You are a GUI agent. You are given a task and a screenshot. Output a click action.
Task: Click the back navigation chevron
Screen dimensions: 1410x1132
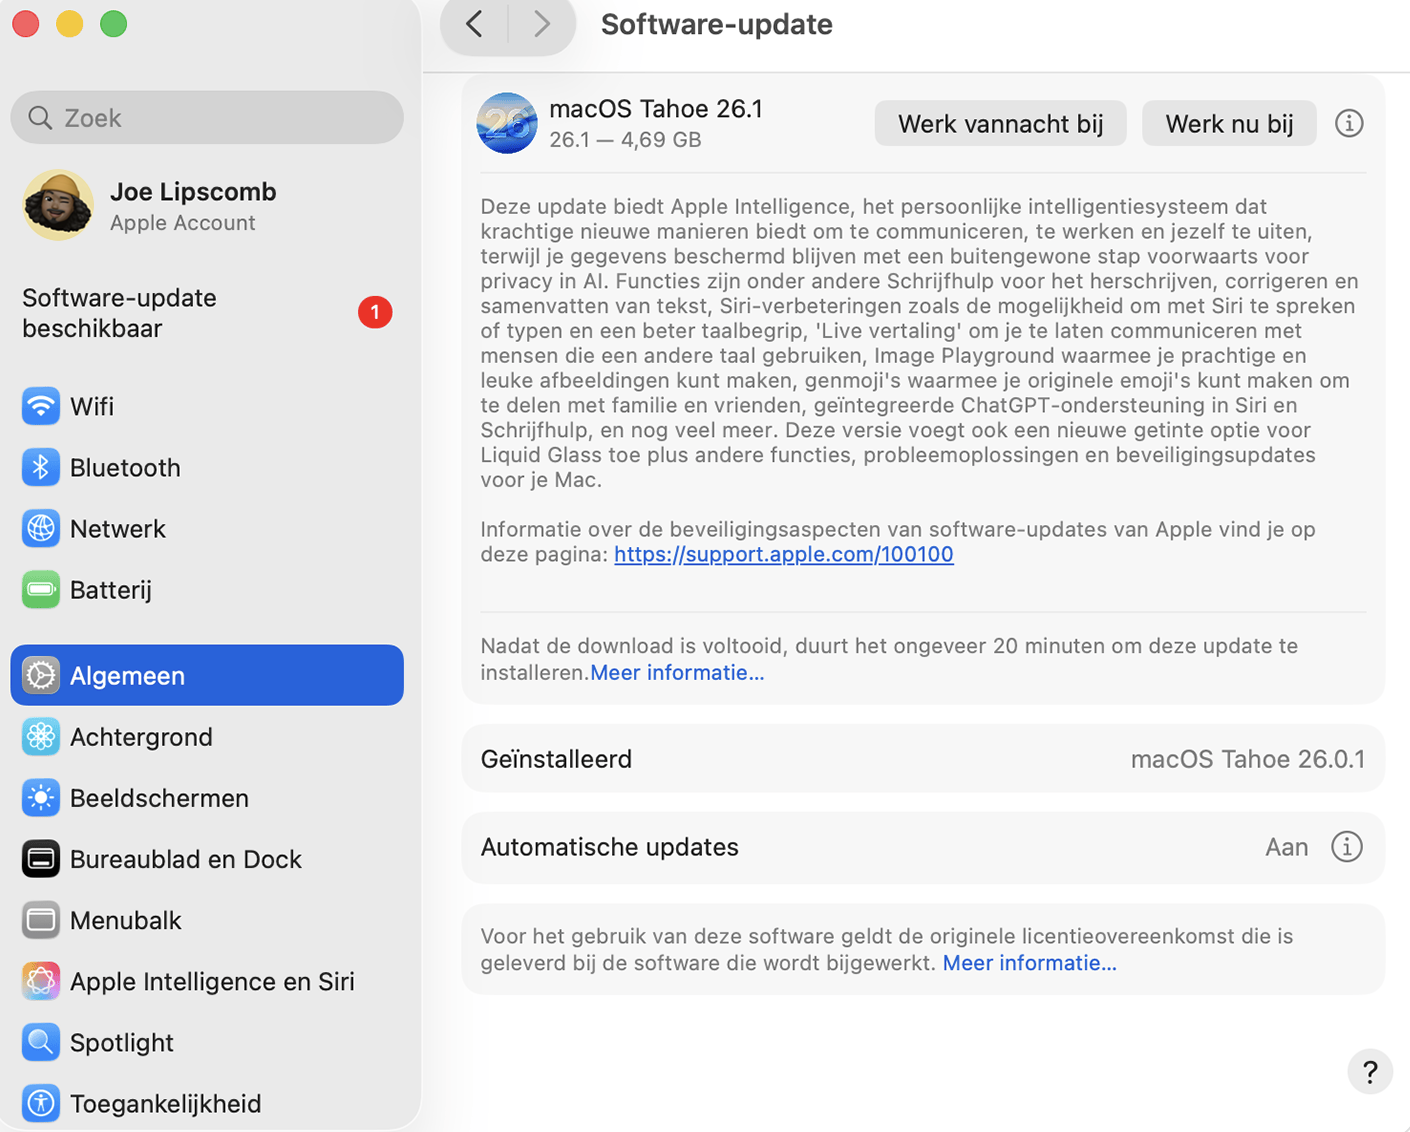click(472, 24)
